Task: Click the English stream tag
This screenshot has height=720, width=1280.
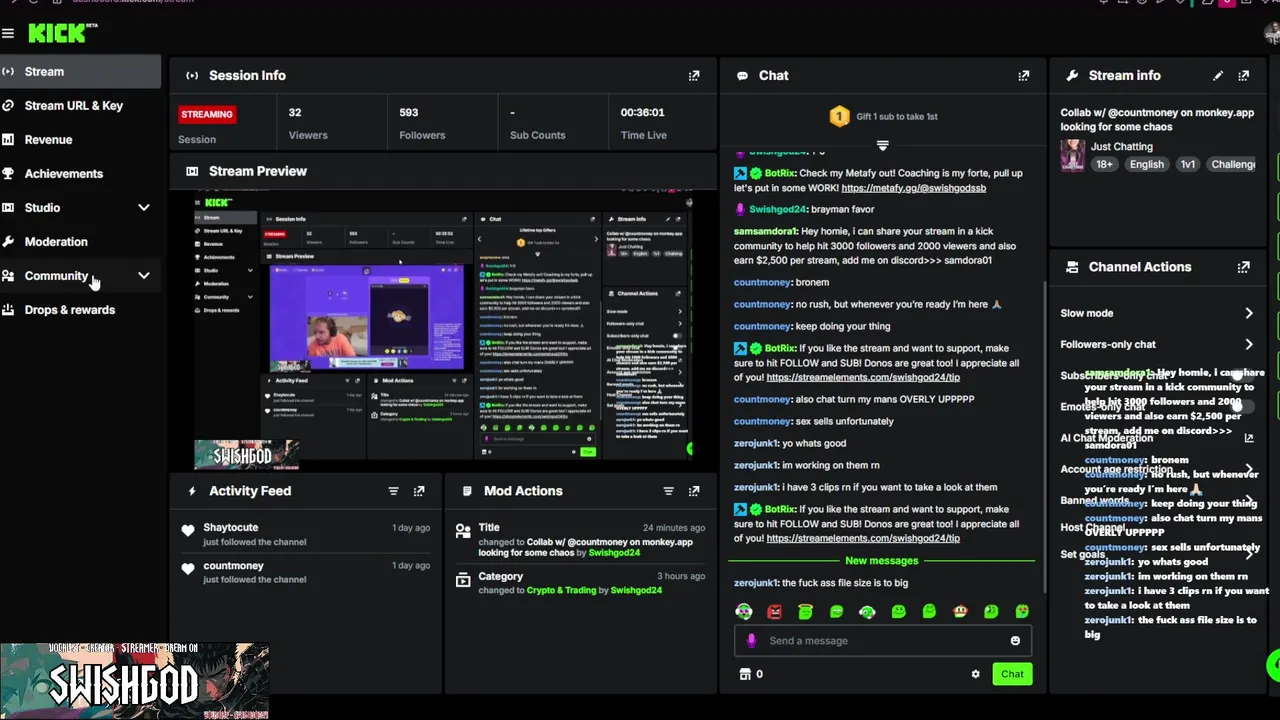Action: (1146, 165)
